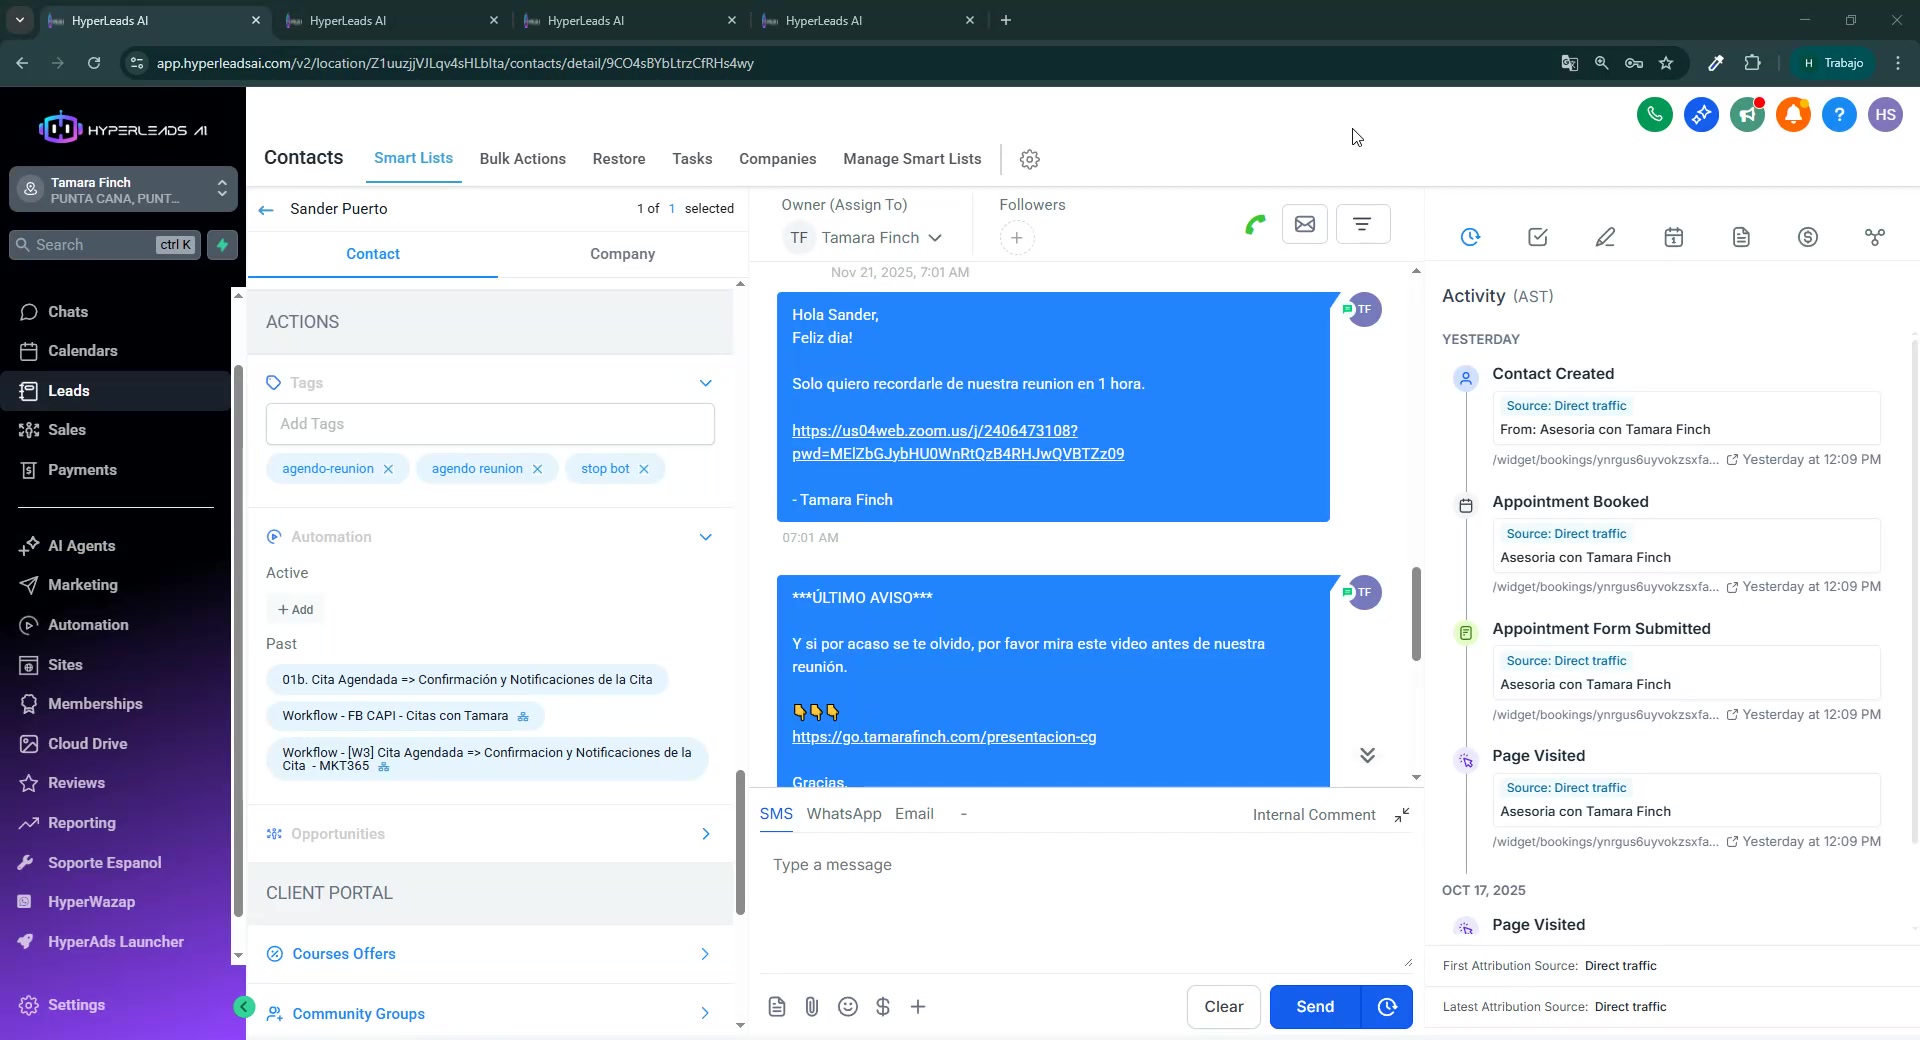Image resolution: width=1920 pixels, height=1040 pixels.
Task: Open the Payments dollar icon in right panel
Action: [x=1808, y=237]
